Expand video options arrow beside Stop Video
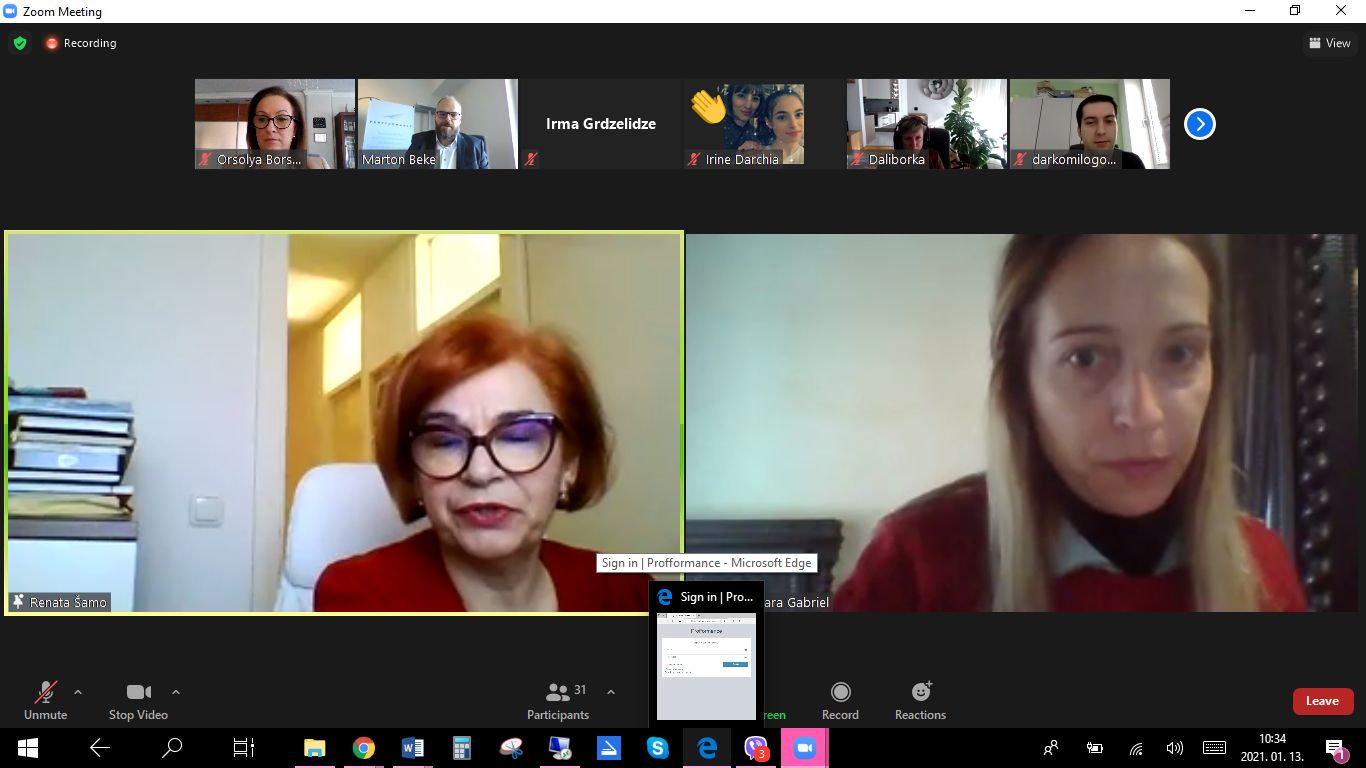The width and height of the screenshot is (1366, 768). click(x=176, y=692)
